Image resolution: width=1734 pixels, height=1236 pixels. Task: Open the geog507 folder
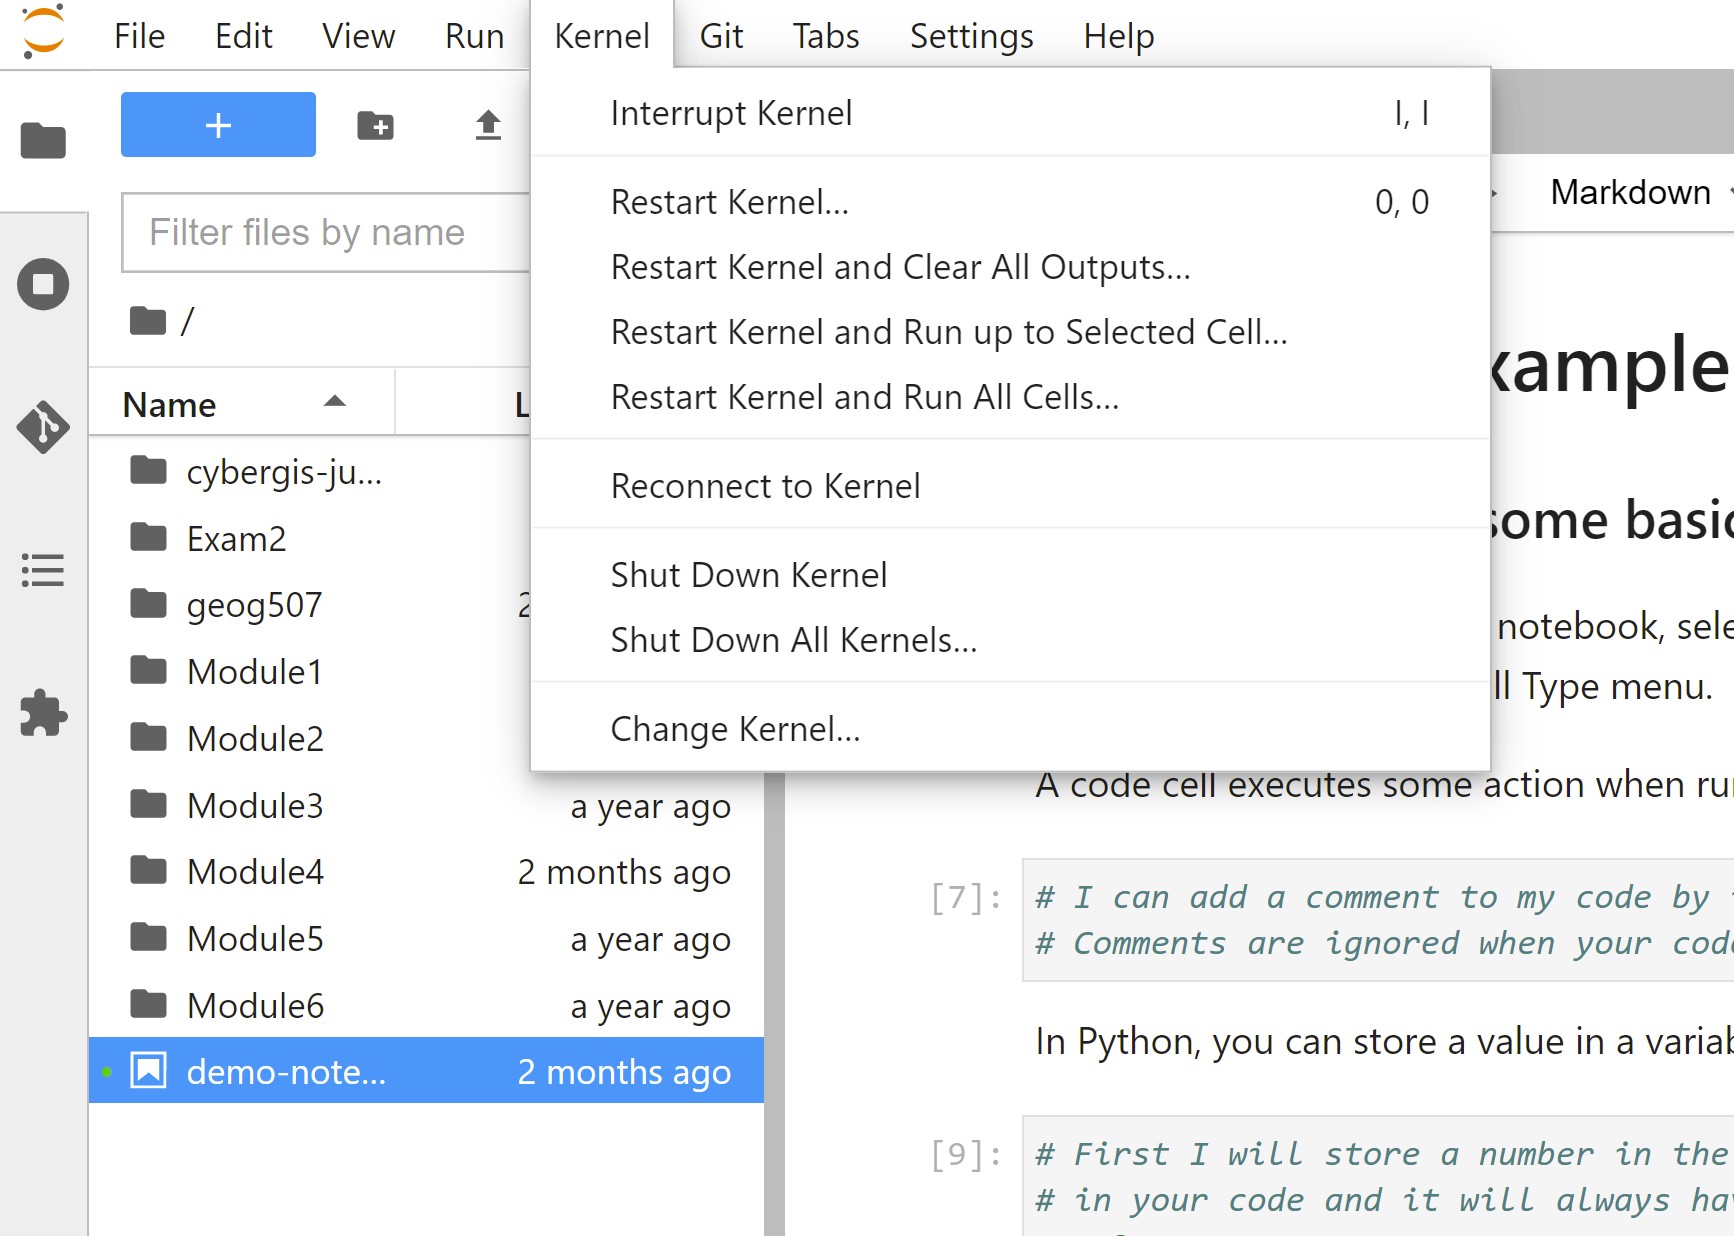[x=254, y=605]
